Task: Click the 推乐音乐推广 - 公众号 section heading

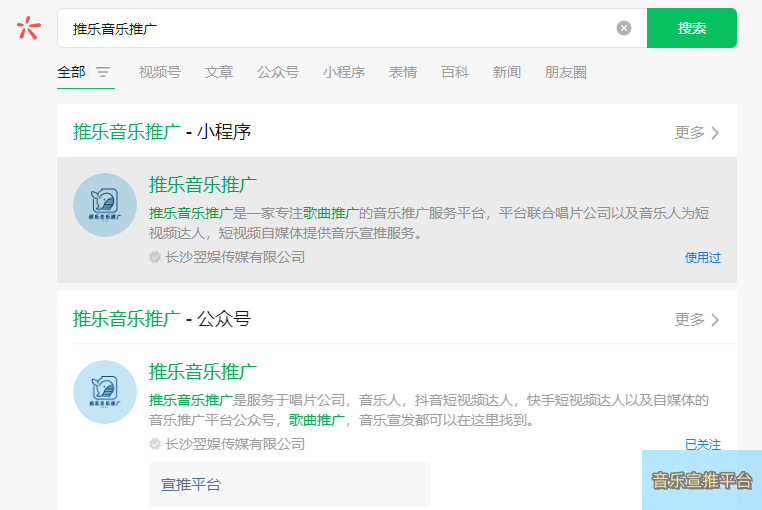Action: click(162, 319)
